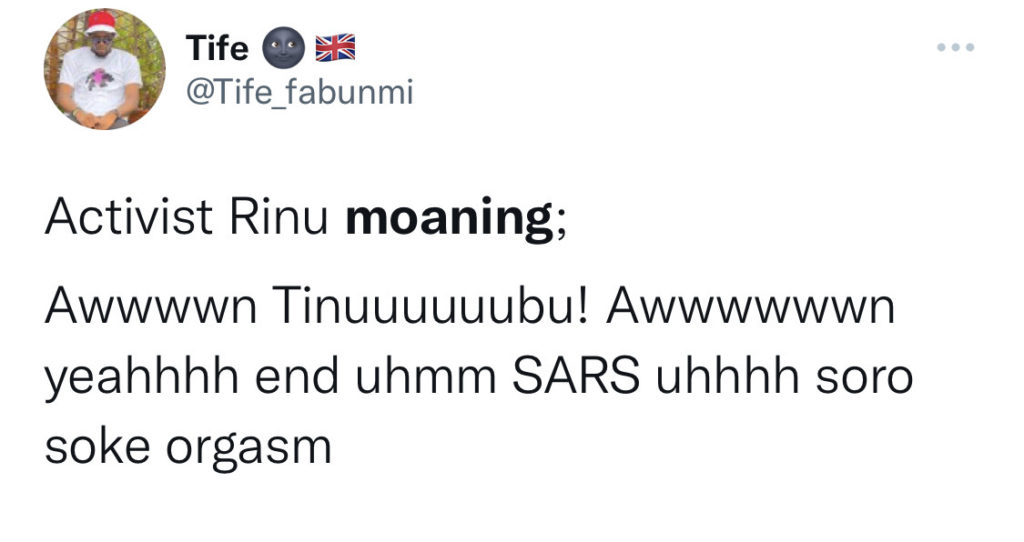The image size is (1024, 542).
Task: Click the longer "Awwwwwwwn" at line end
Action: point(748,312)
